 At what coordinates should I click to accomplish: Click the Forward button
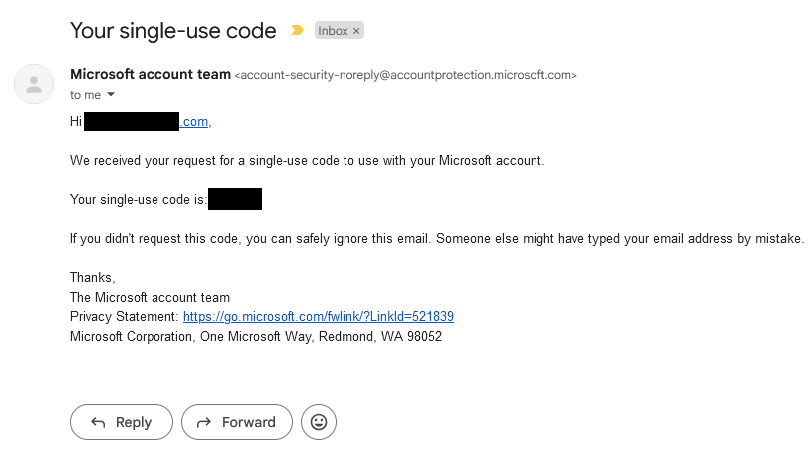237,422
